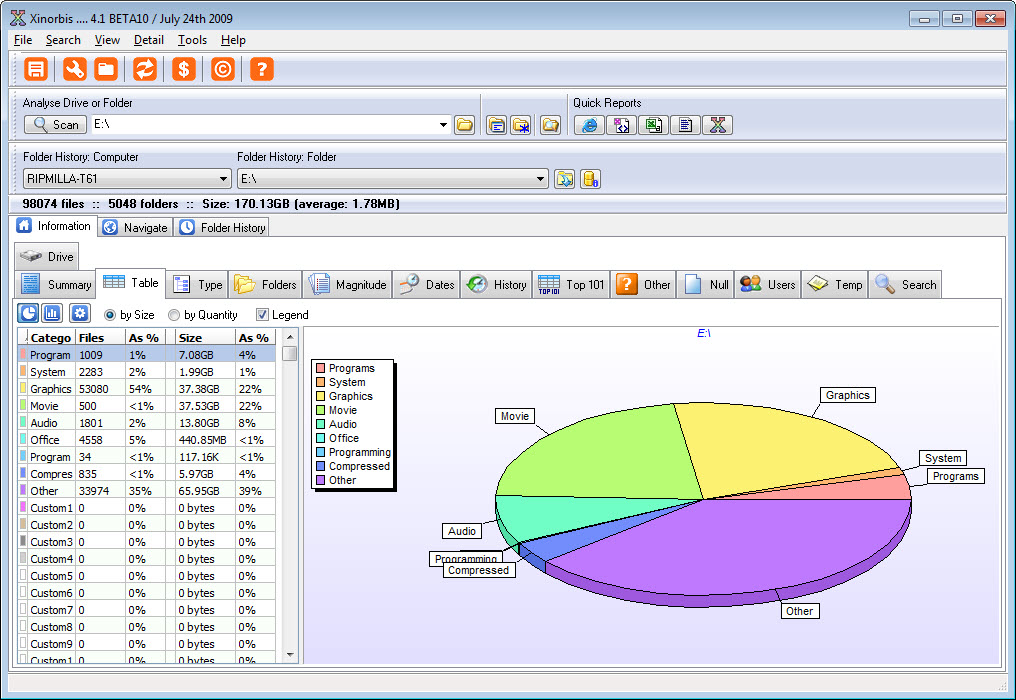The height and width of the screenshot is (700, 1016).
Task: Click the orange refresh arrows icon
Action: [x=145, y=69]
